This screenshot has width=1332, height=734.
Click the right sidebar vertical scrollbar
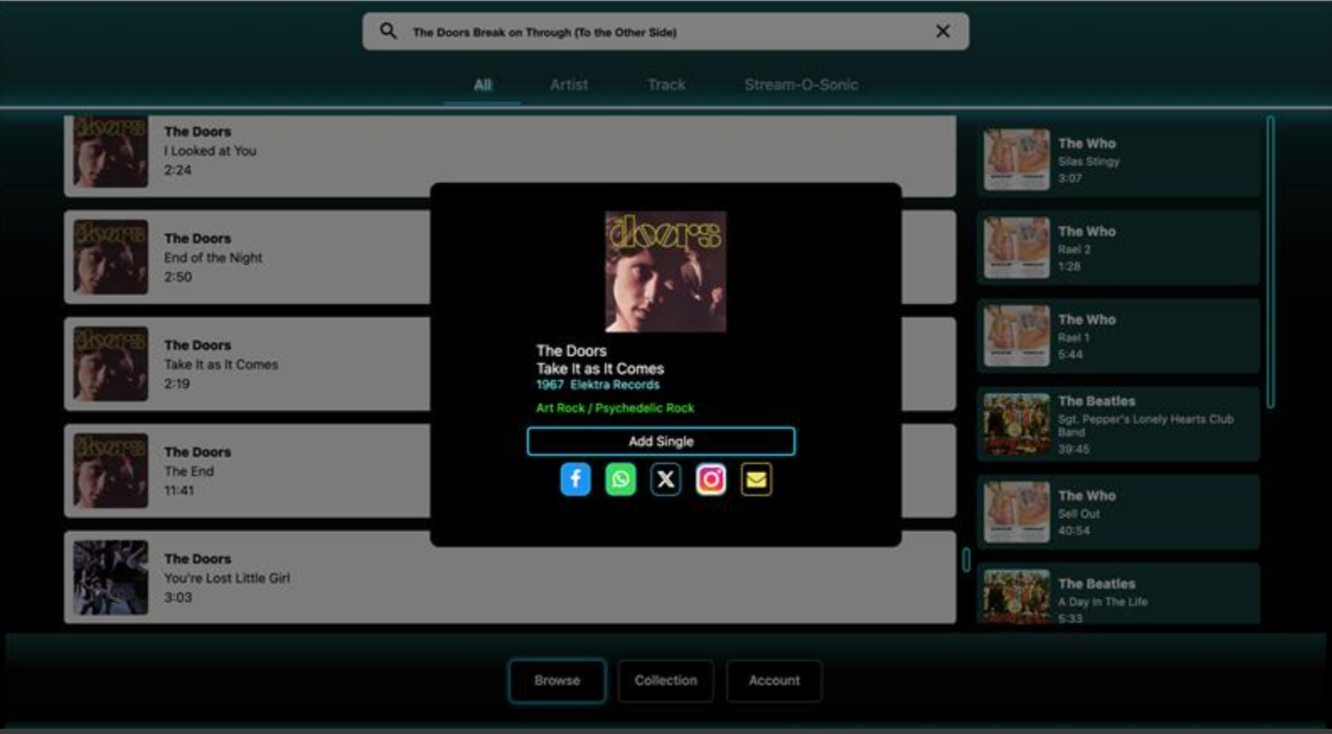1270,262
